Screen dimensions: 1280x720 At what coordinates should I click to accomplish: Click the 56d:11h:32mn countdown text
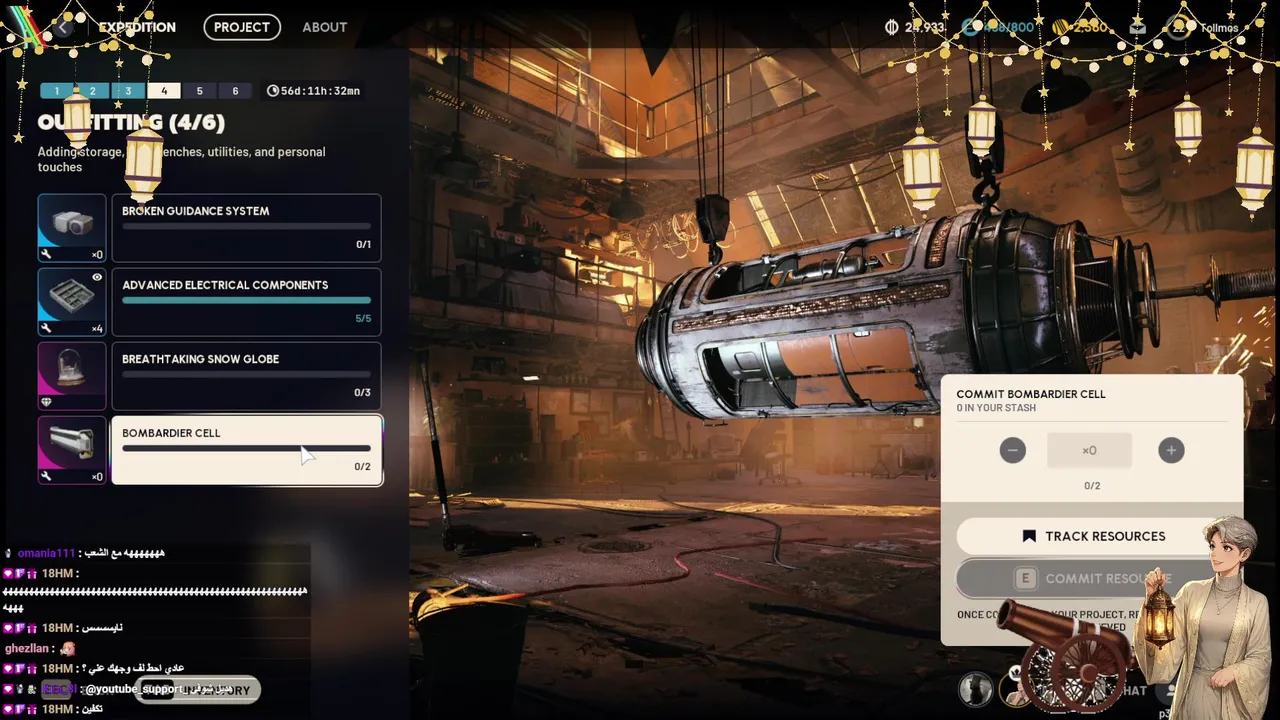tap(320, 91)
